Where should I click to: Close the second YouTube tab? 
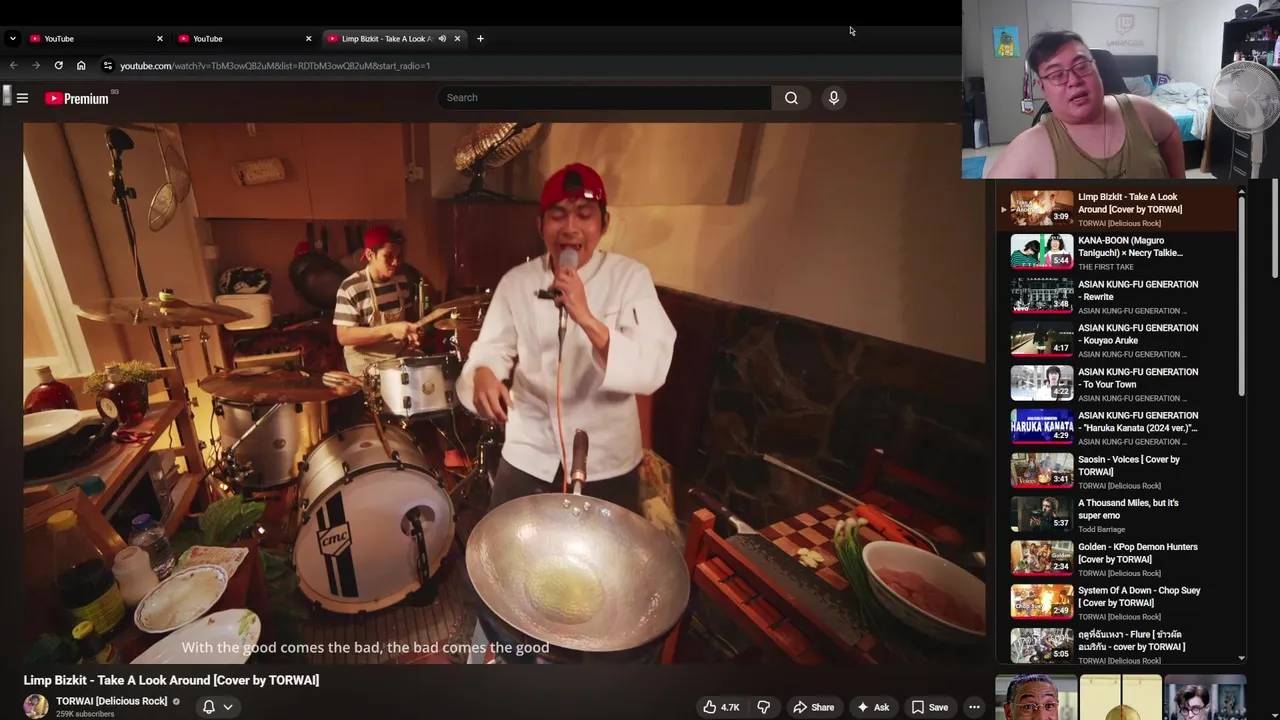308,39
